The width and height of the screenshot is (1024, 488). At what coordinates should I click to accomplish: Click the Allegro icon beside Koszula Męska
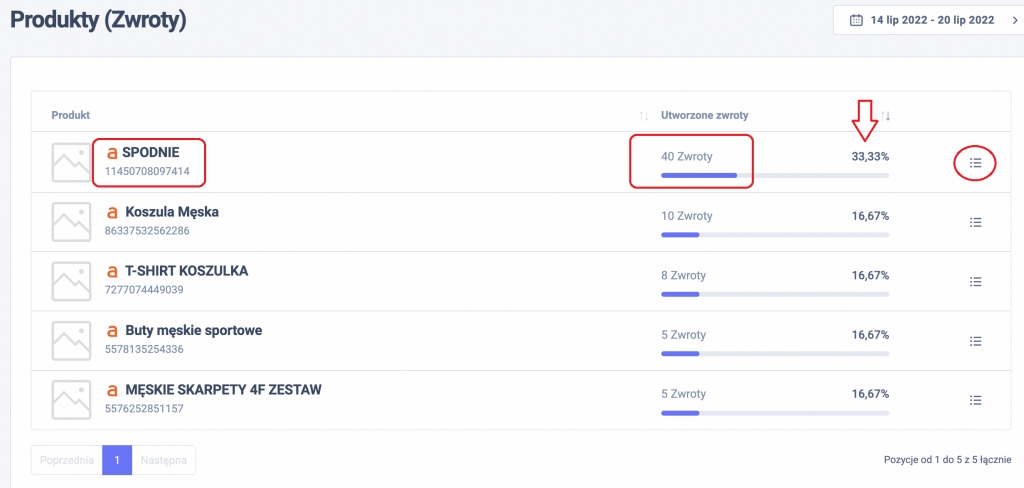(x=112, y=213)
